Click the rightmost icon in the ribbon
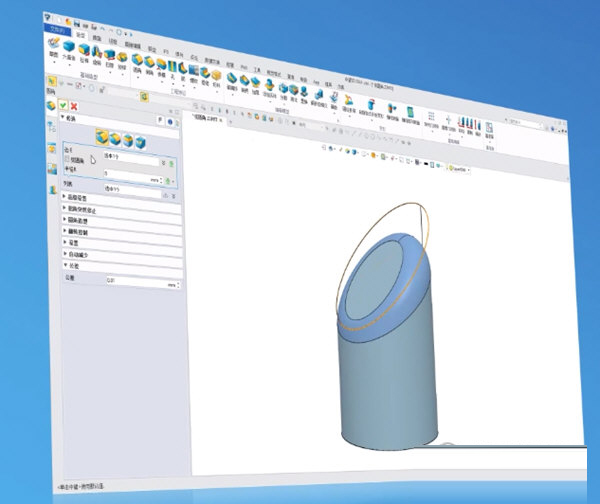Screen dimensions: 600x504 [490, 127]
